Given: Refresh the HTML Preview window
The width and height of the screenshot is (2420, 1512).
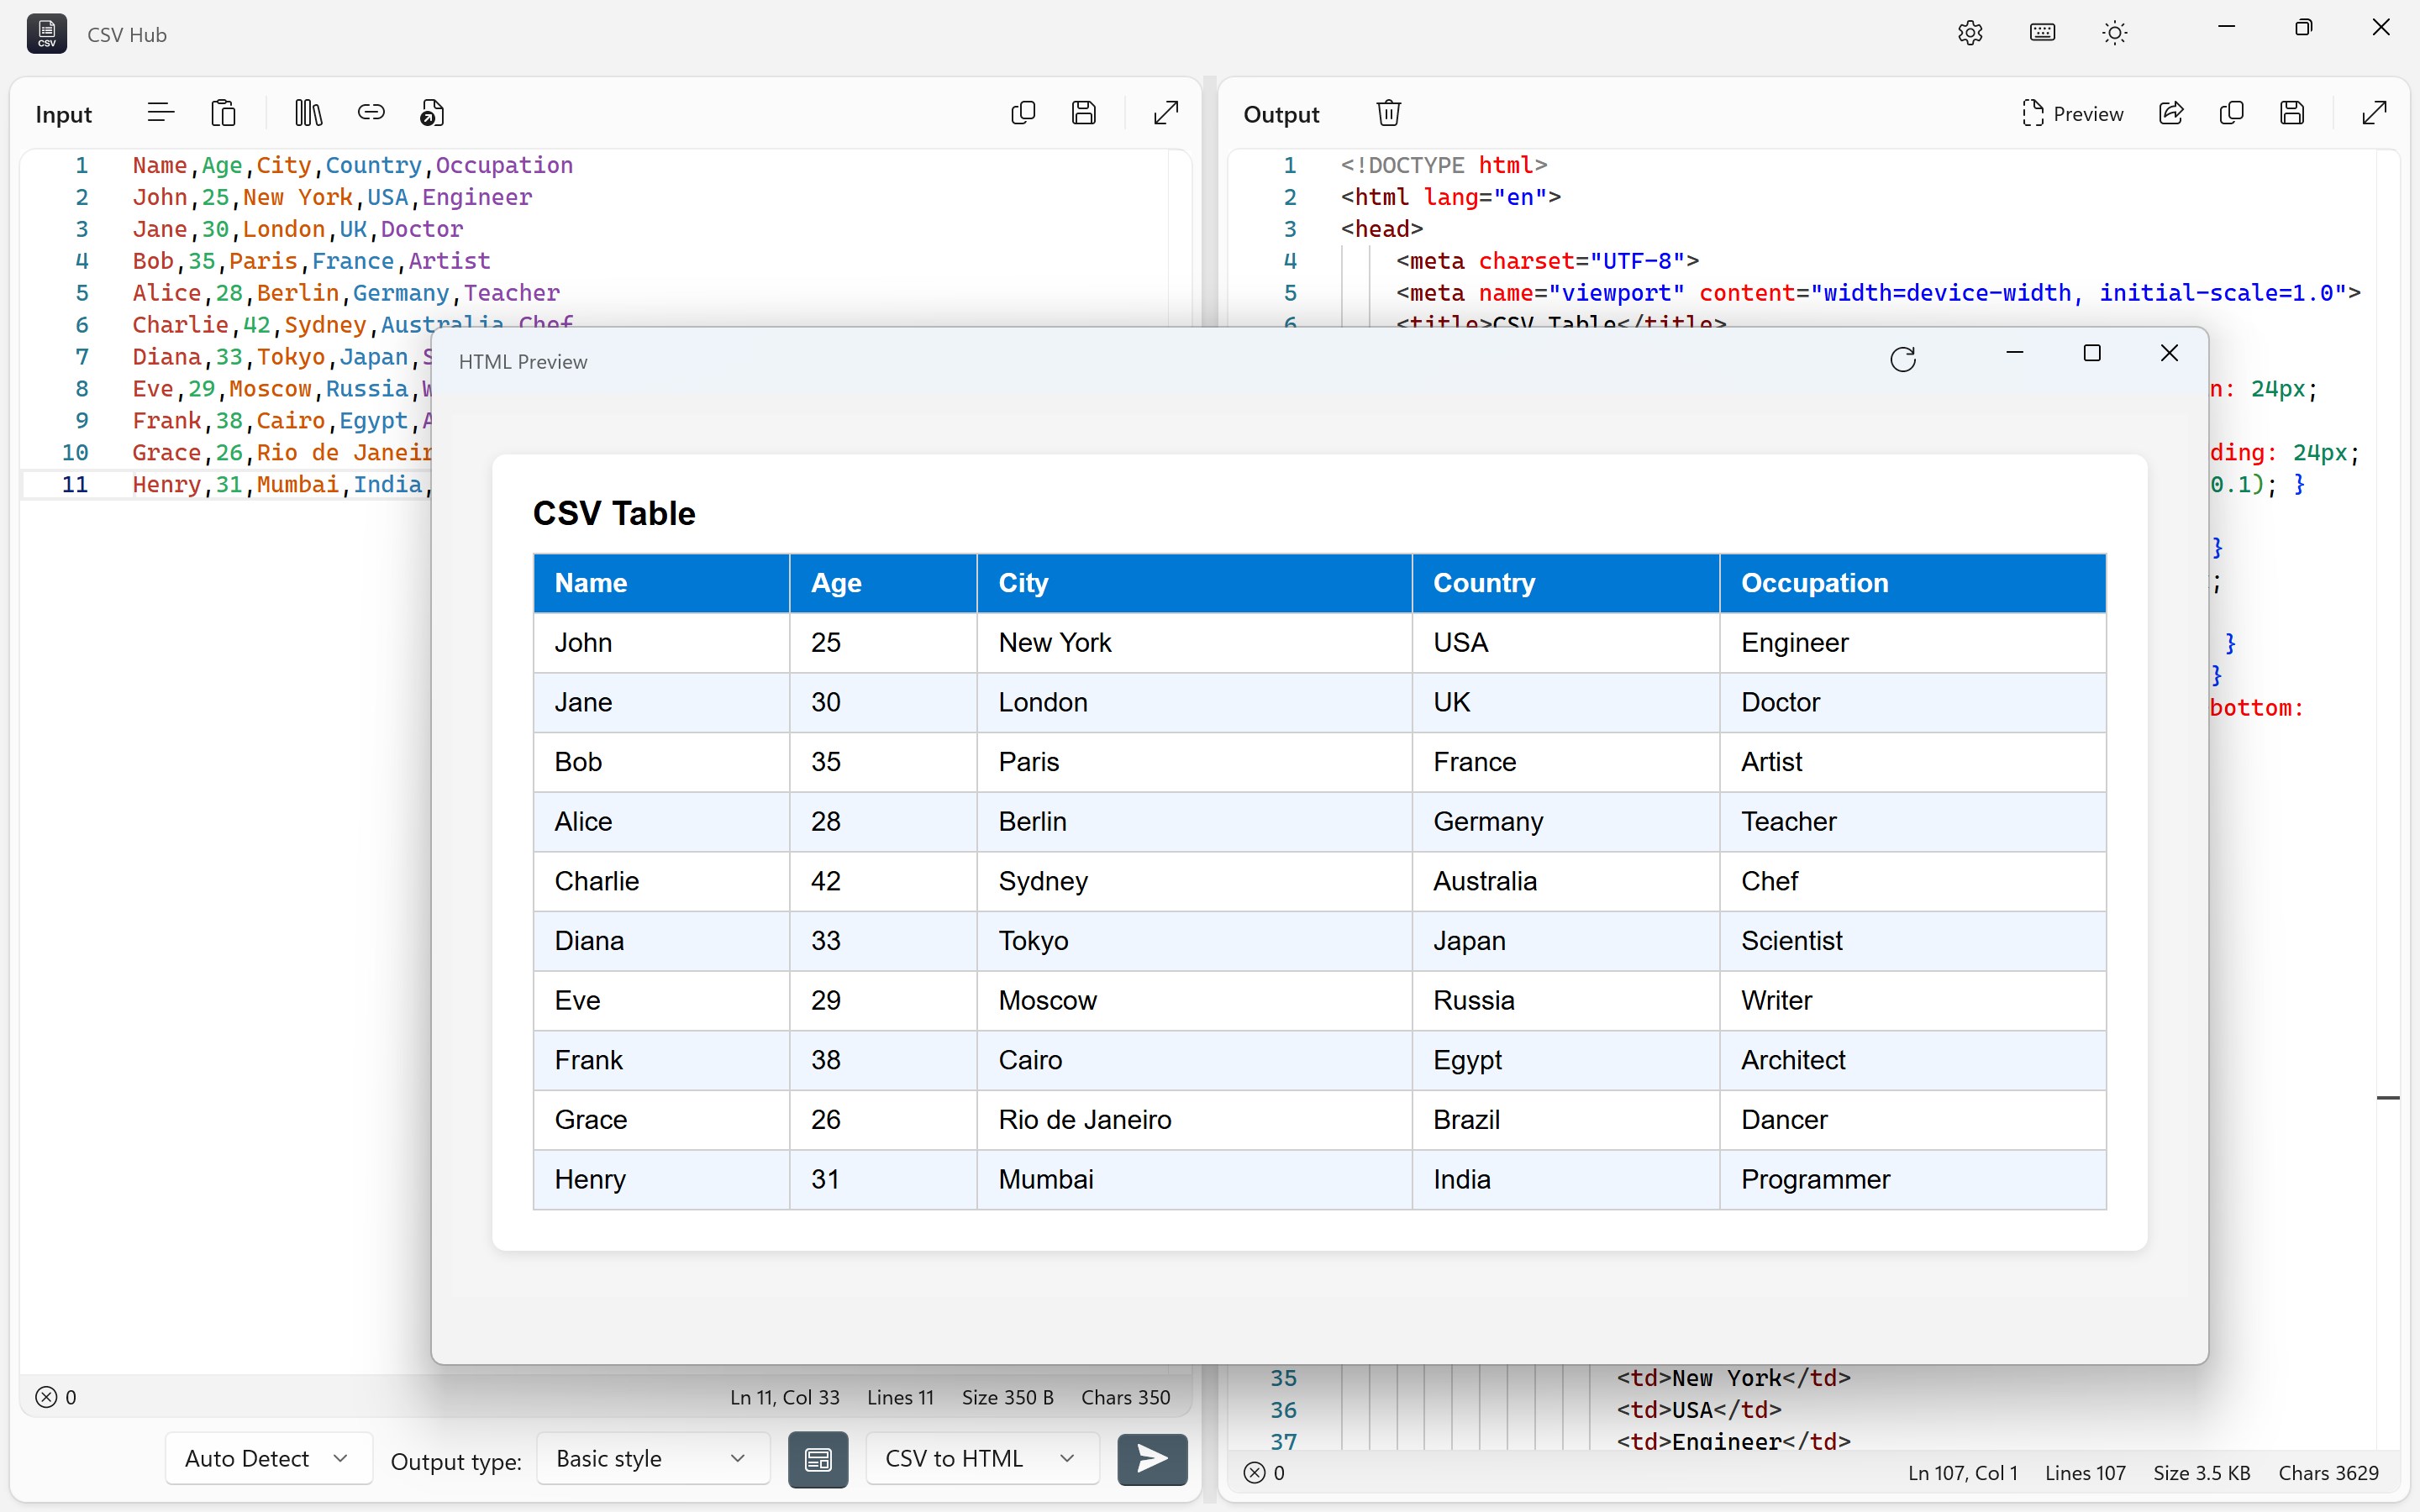Looking at the screenshot, I should click(1903, 358).
